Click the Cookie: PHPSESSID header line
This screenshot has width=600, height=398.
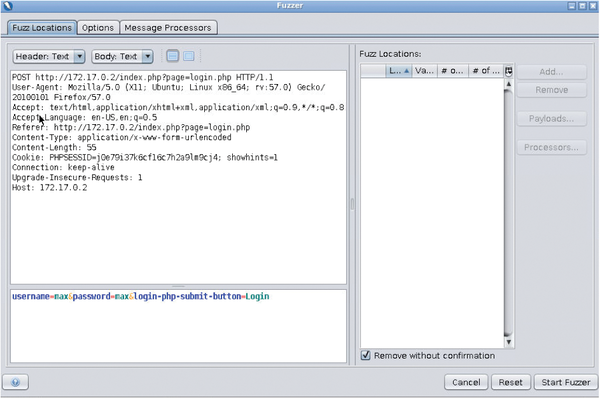coord(145,158)
